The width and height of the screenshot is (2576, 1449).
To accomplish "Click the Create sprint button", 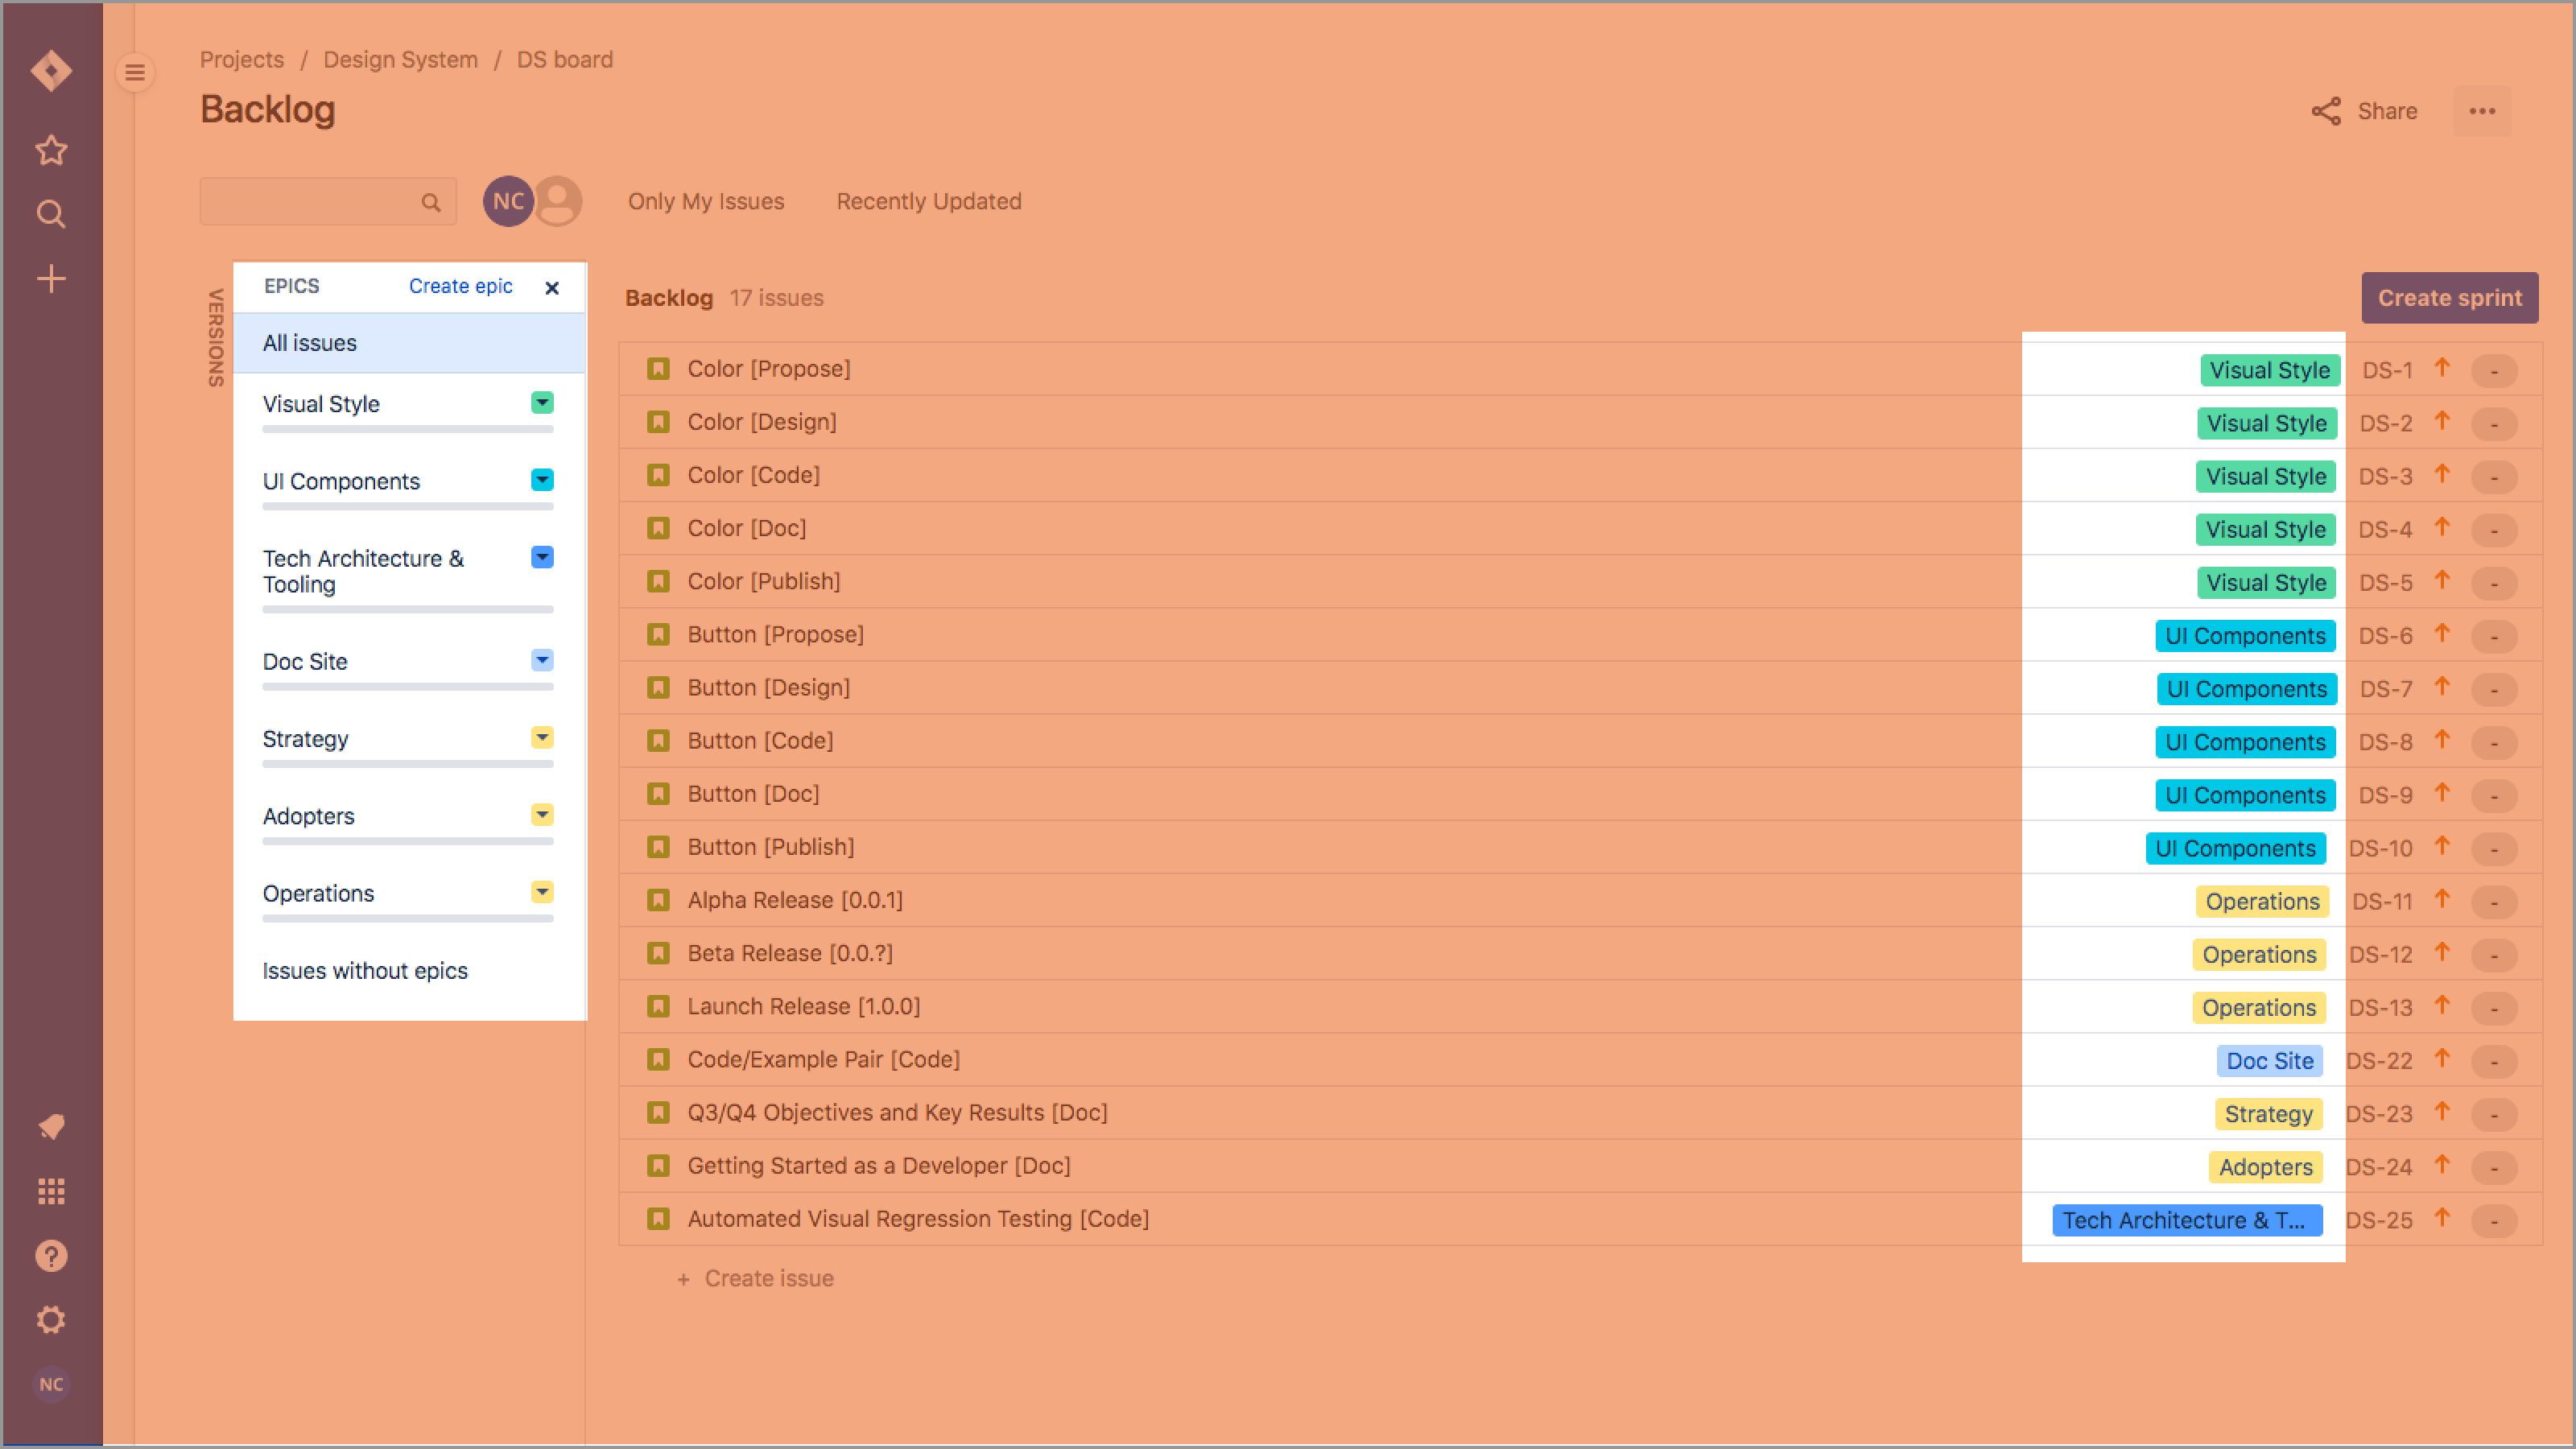I will [2449, 298].
